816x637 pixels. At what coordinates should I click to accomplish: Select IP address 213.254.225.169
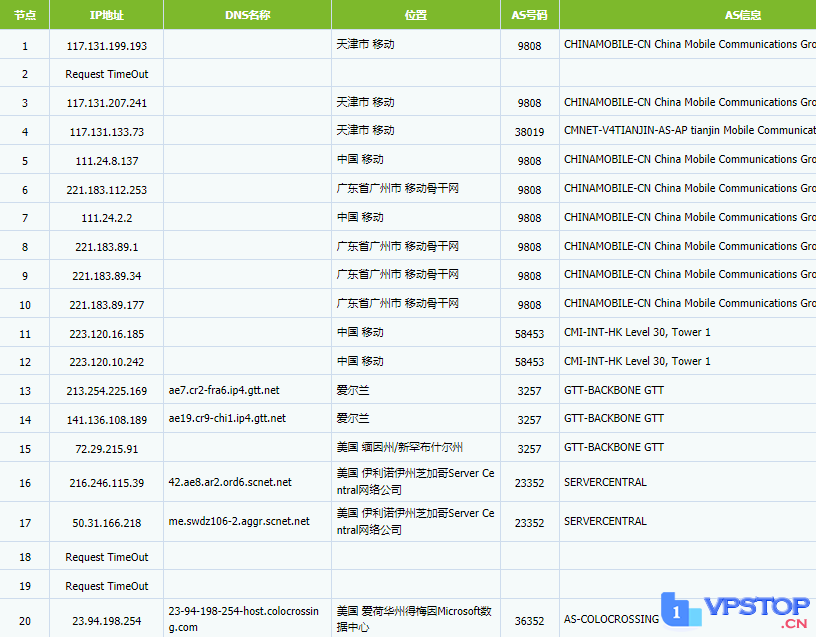(107, 391)
